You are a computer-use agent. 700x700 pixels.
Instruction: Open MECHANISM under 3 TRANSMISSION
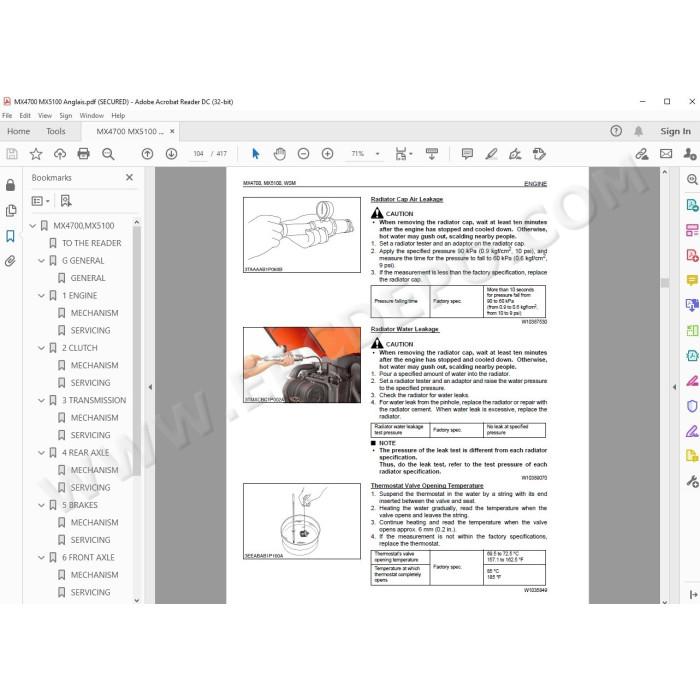[x=95, y=418]
